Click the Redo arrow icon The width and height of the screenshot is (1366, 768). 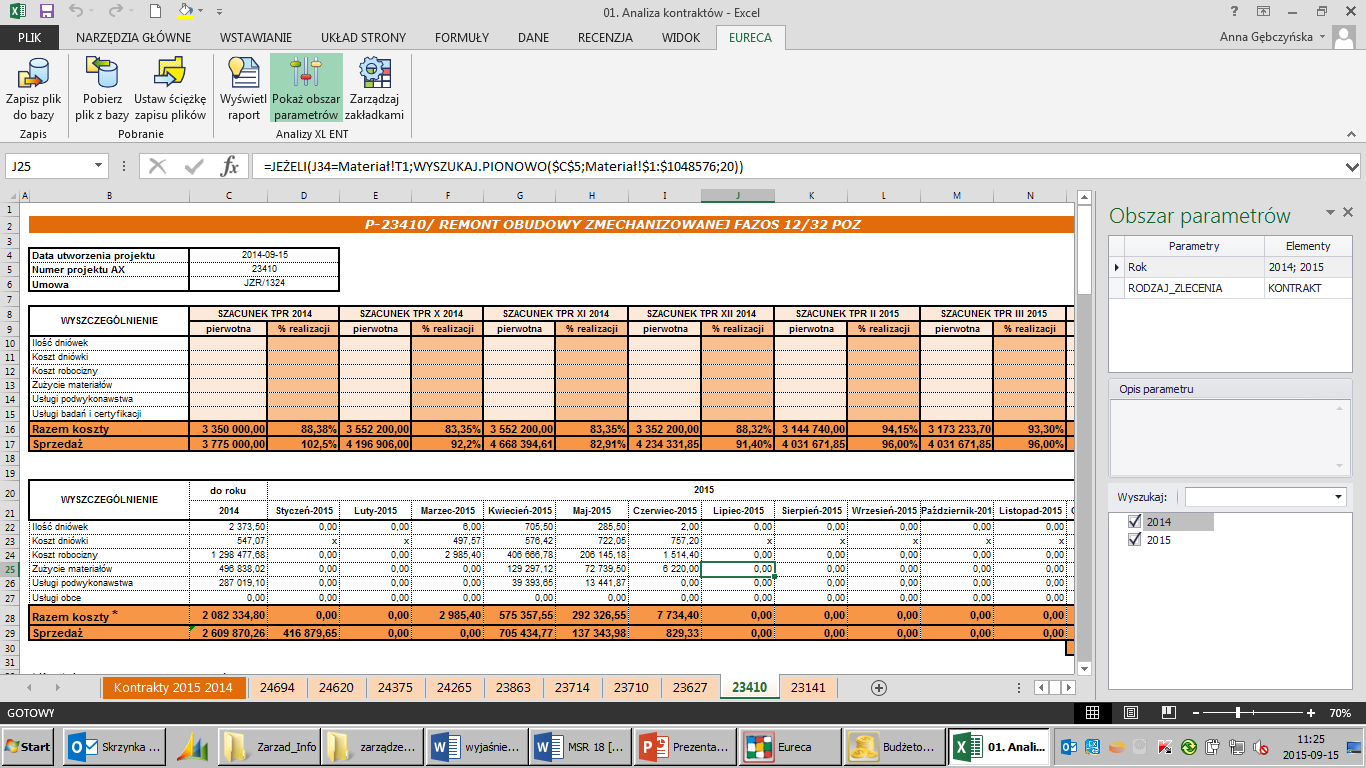pos(116,12)
